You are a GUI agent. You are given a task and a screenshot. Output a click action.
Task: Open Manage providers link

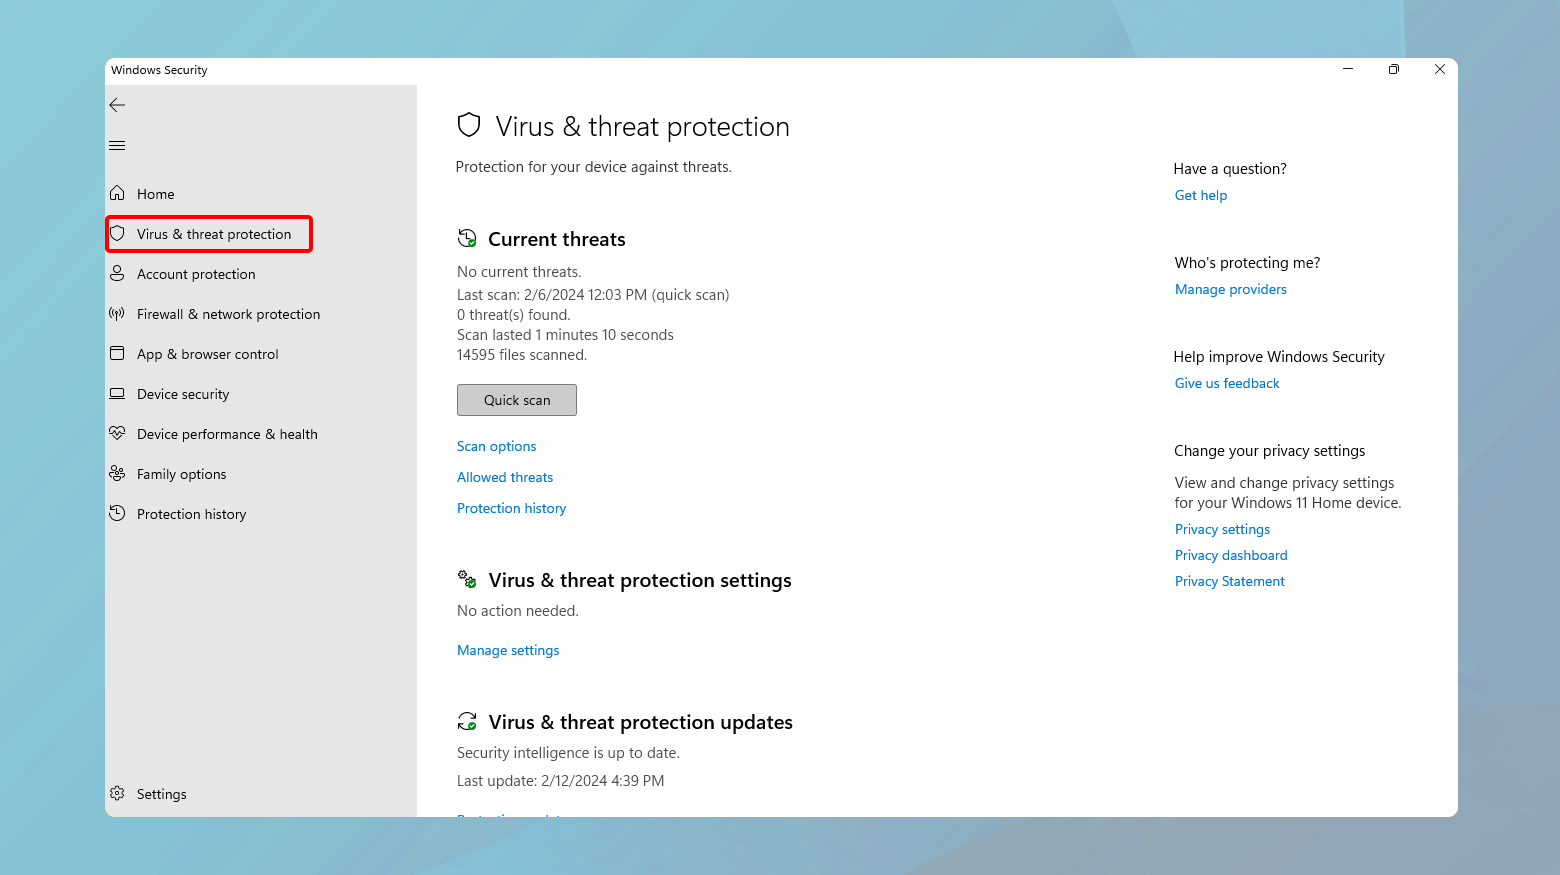(x=1230, y=289)
